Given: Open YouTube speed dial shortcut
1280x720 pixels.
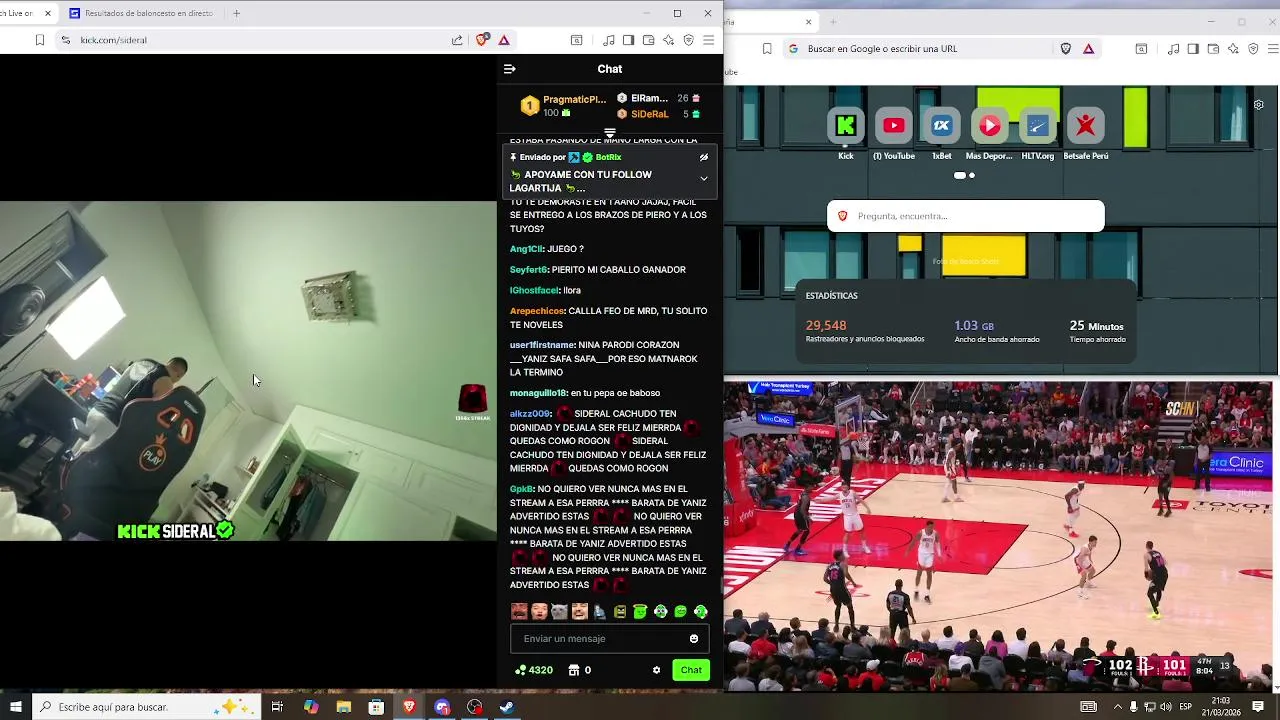Looking at the screenshot, I should click(894, 126).
